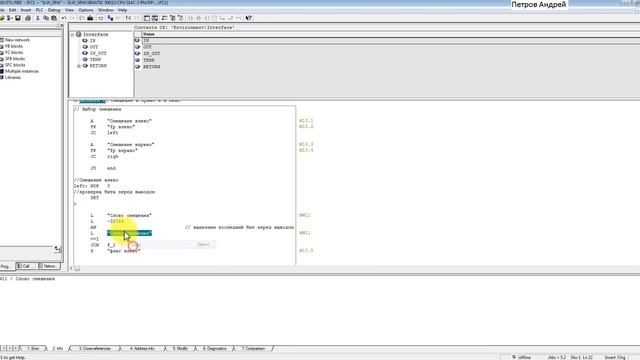Switch to the 5: Modify tab
The width and height of the screenshot is (640, 360).
point(180,349)
